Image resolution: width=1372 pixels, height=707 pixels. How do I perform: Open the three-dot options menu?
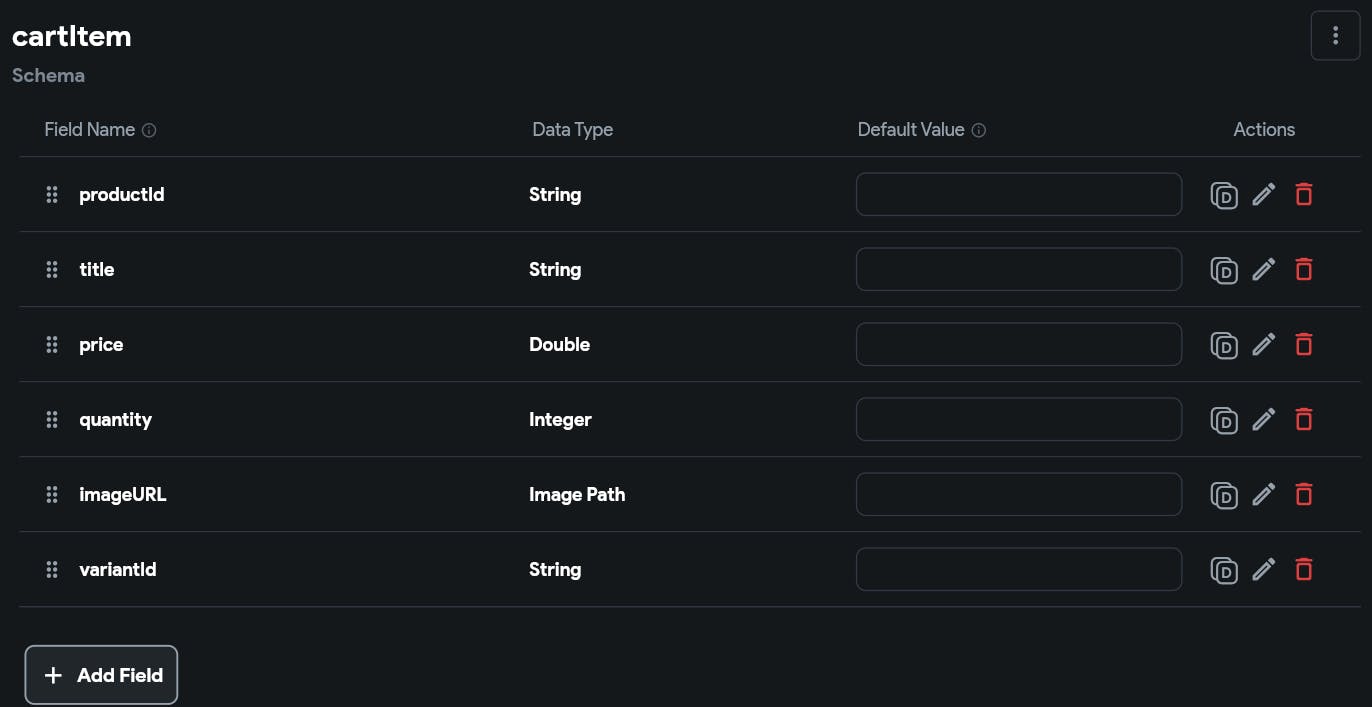(1336, 35)
